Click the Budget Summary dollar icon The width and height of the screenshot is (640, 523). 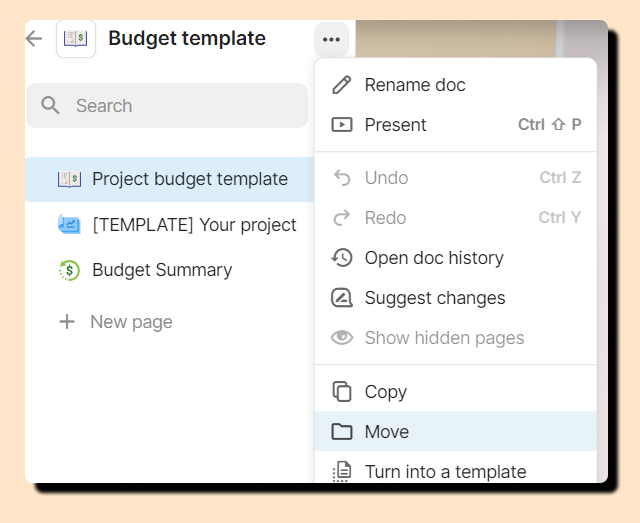[69, 270]
